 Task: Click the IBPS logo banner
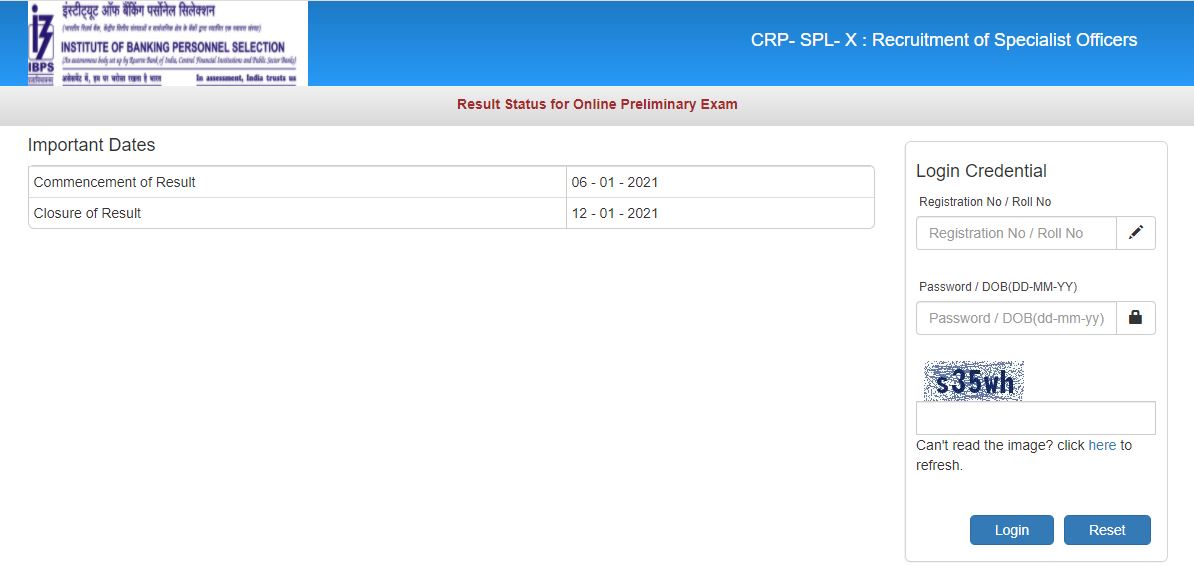[x=168, y=43]
